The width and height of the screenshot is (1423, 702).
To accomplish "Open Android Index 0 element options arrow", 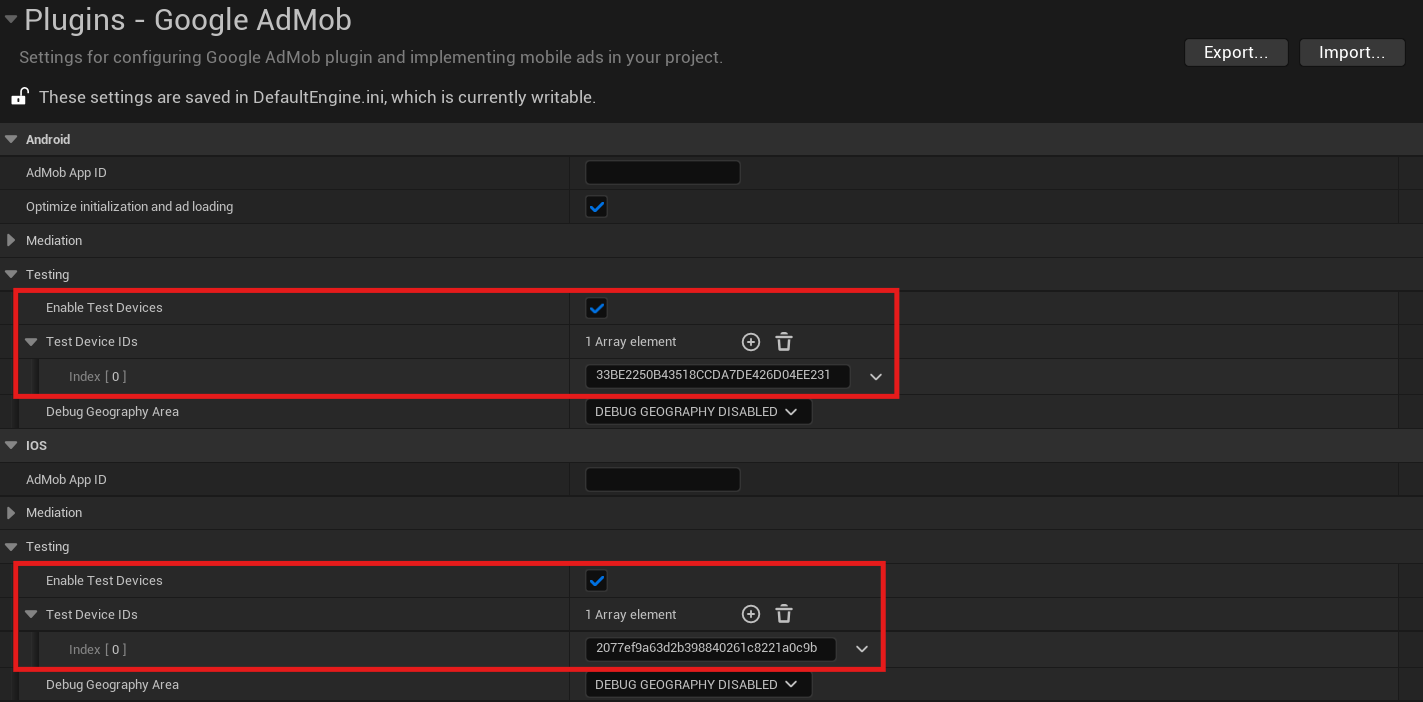I will click(x=876, y=377).
